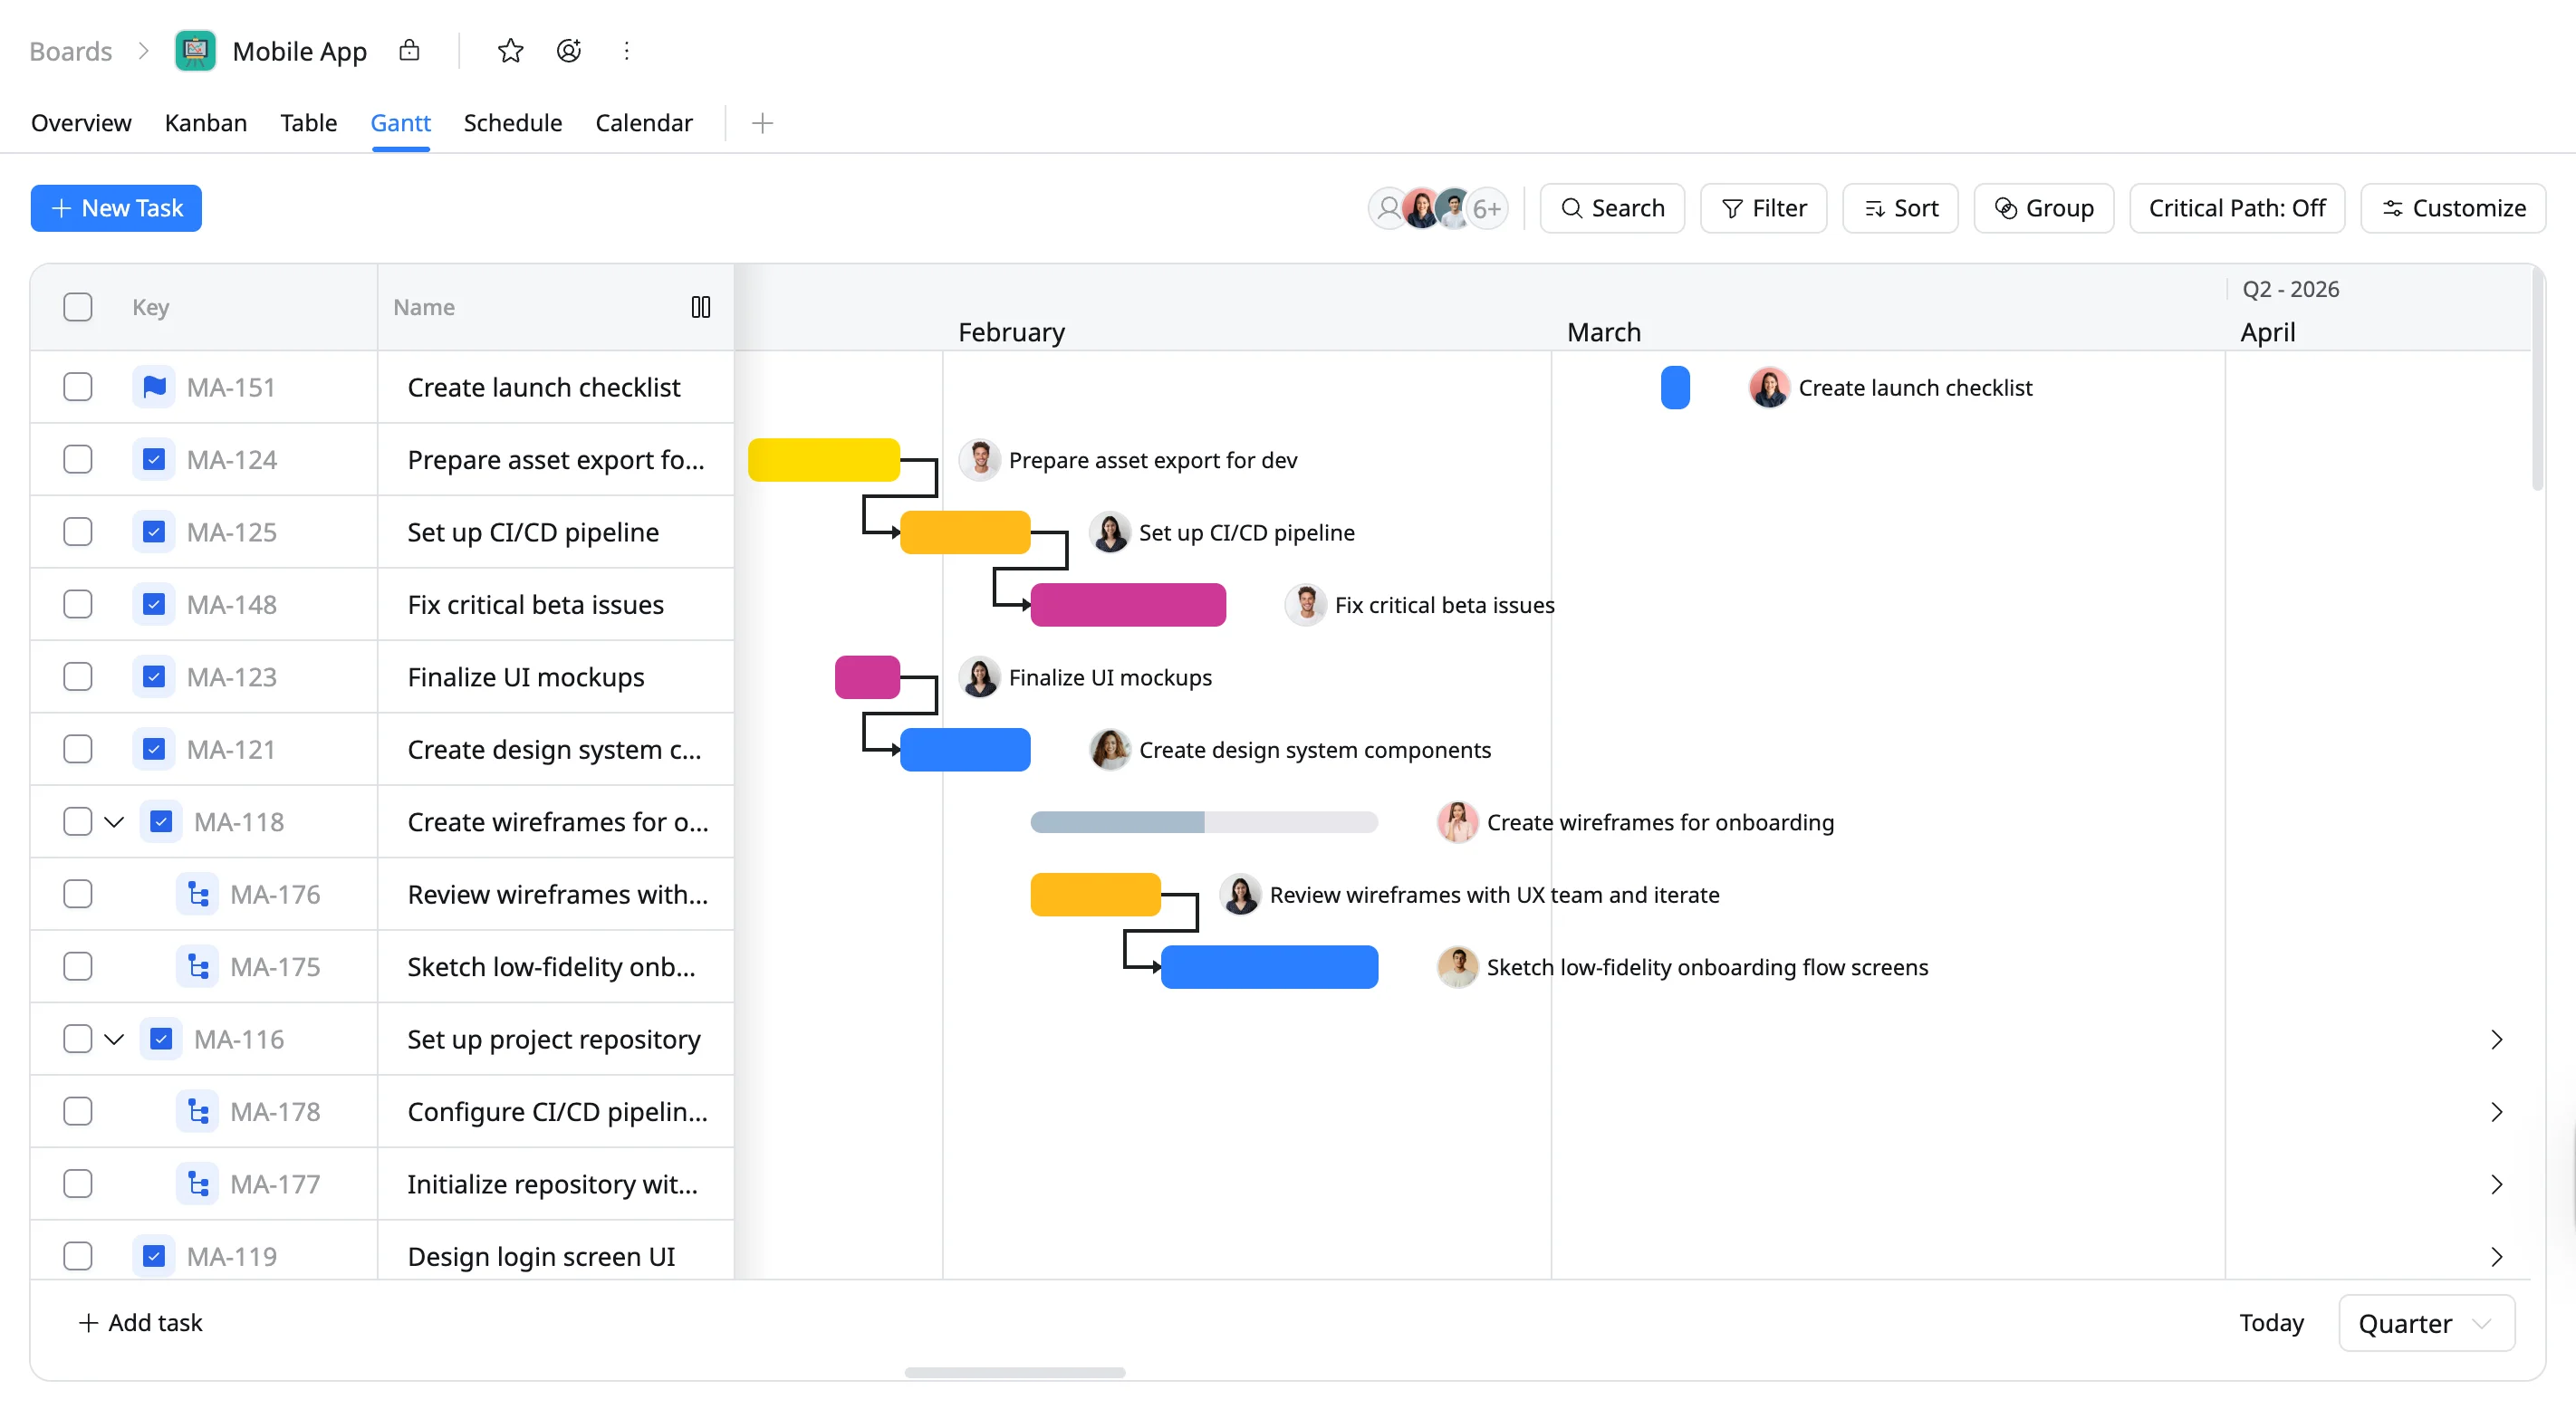Click the lock privacy icon
Screen dimensions: 2576x1409
[409, 50]
